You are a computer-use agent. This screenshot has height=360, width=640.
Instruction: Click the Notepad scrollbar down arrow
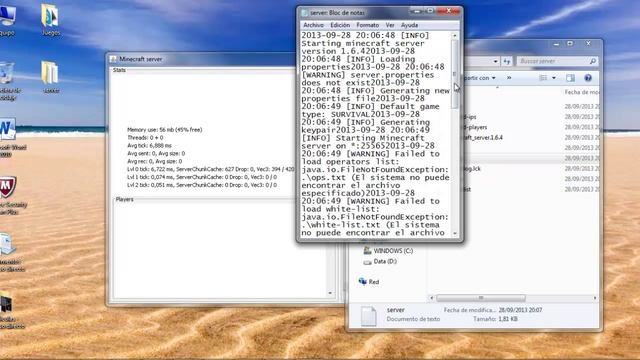click(455, 233)
